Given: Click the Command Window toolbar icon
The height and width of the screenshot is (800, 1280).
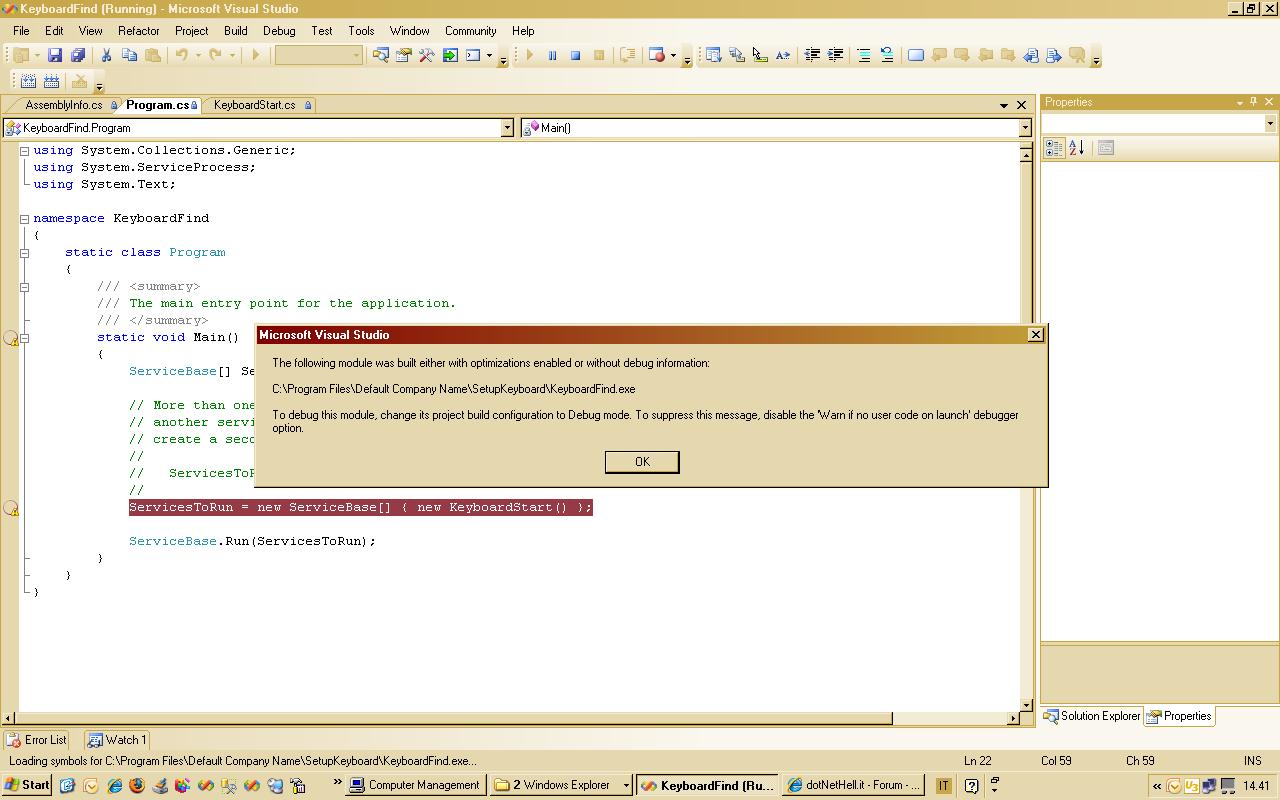Looking at the screenshot, I should [473, 55].
